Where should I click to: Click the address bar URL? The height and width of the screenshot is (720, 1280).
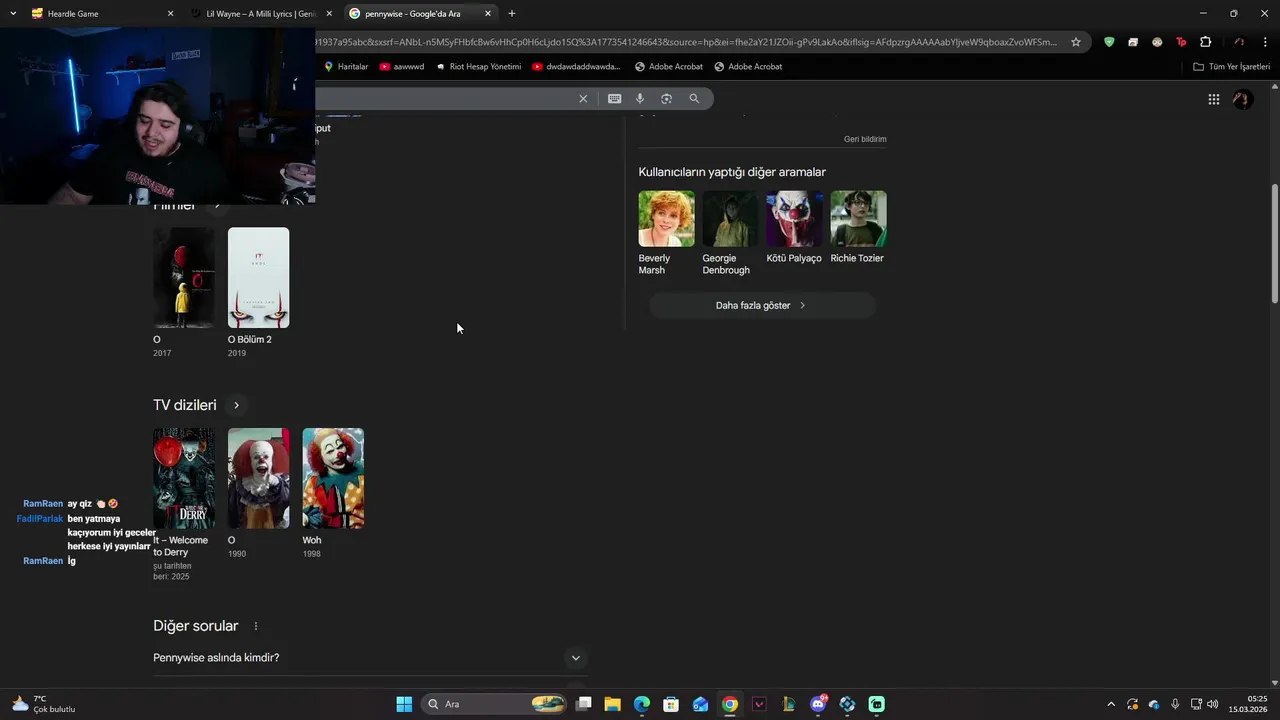[x=686, y=42]
